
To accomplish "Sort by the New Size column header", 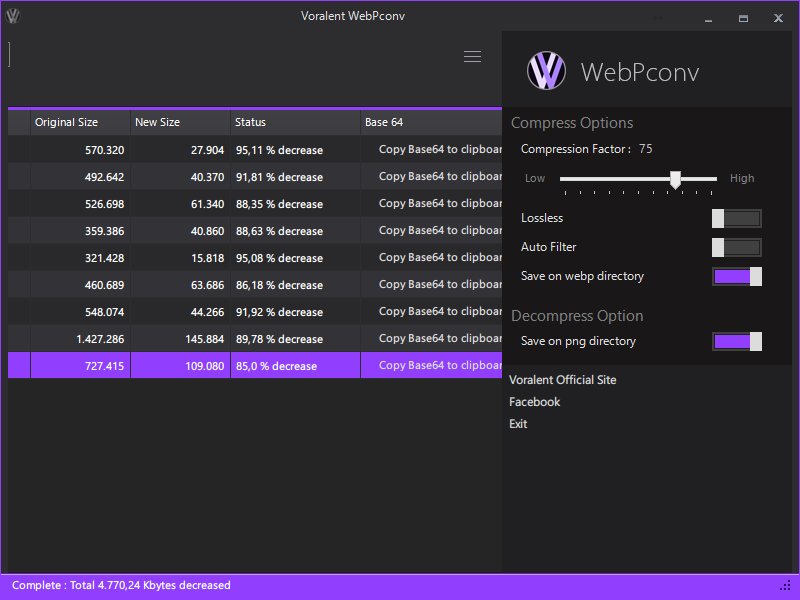I will tap(180, 122).
